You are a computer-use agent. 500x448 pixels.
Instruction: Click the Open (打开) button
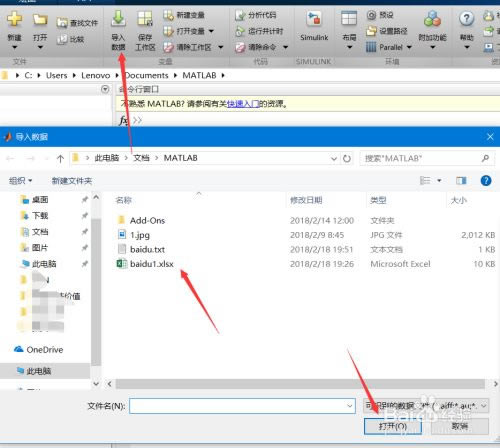(393, 426)
